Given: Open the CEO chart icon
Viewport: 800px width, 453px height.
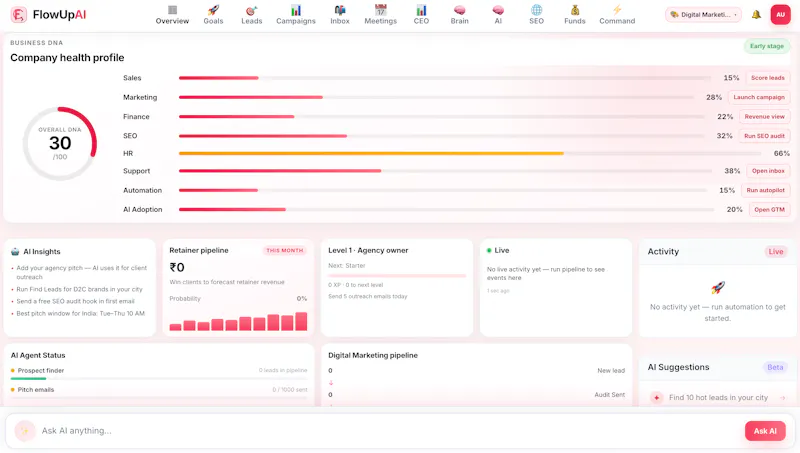Looking at the screenshot, I should click(x=421, y=10).
